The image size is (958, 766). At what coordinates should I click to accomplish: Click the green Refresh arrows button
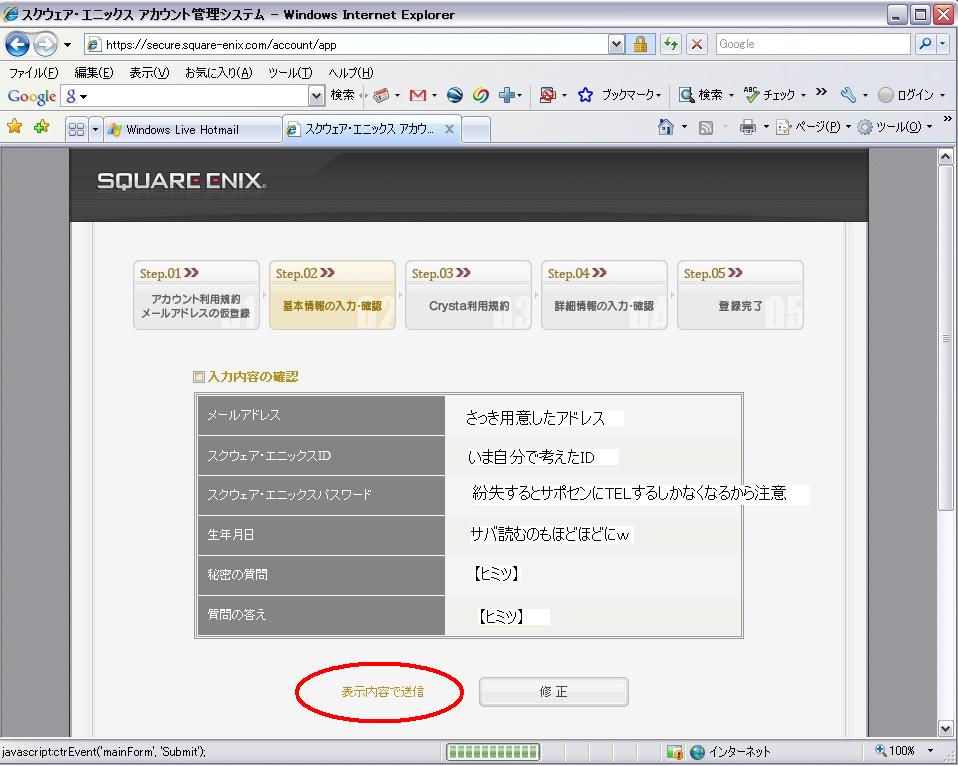(671, 44)
